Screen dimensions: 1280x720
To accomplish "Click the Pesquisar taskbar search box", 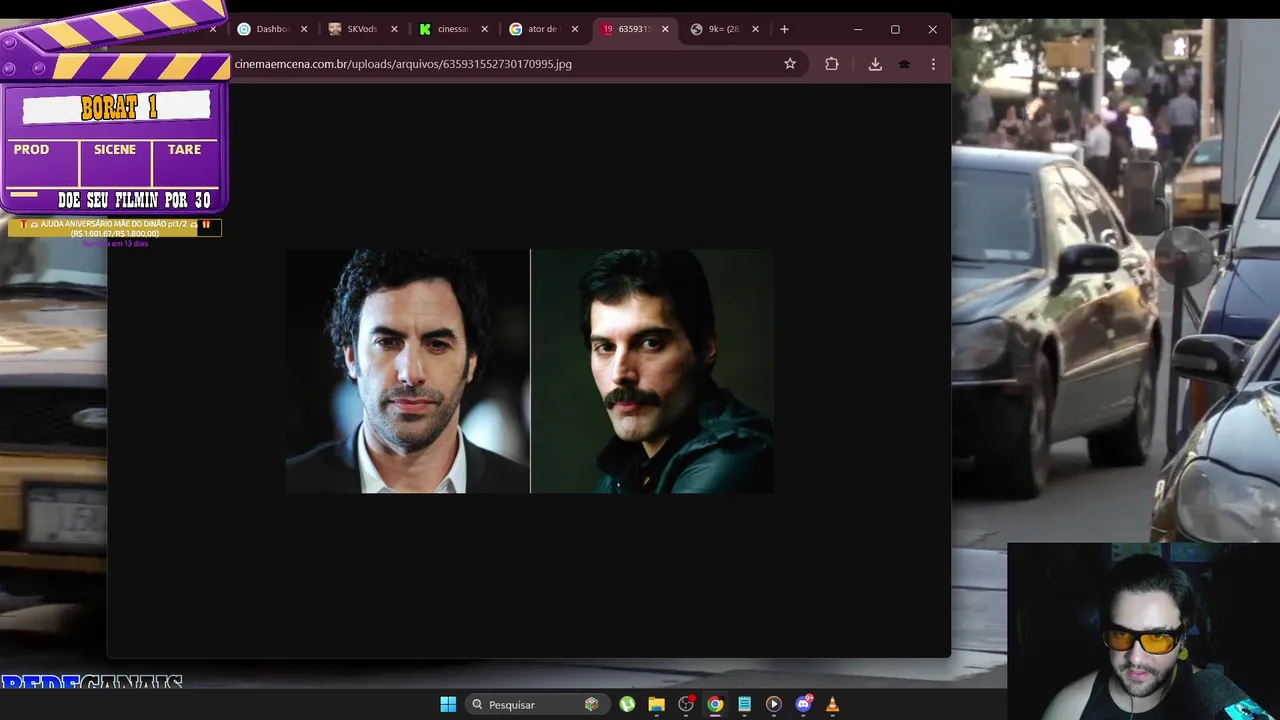I will 536,704.
